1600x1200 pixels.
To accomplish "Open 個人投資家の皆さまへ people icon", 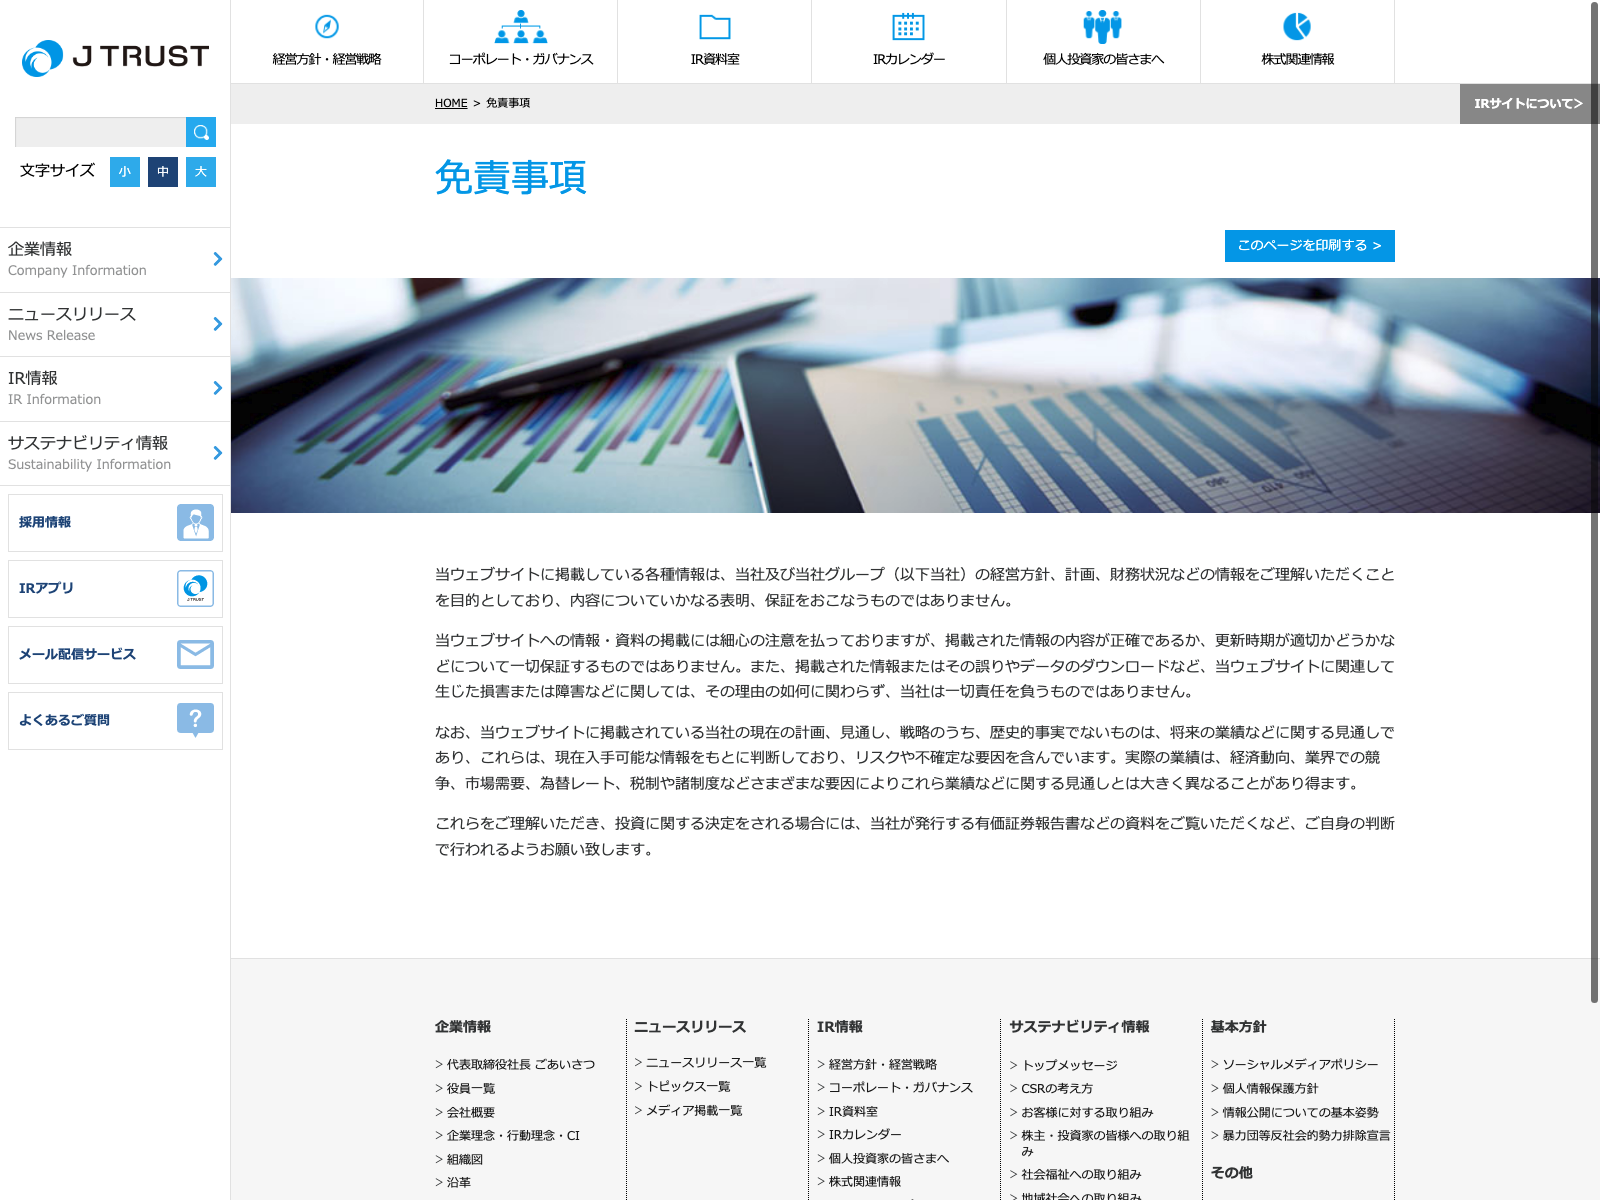I will point(1102,27).
